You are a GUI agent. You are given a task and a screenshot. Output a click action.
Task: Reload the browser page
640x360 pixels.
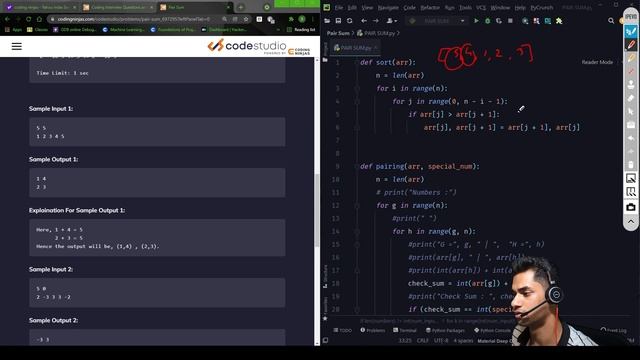pyautogui.click(x=29, y=19)
